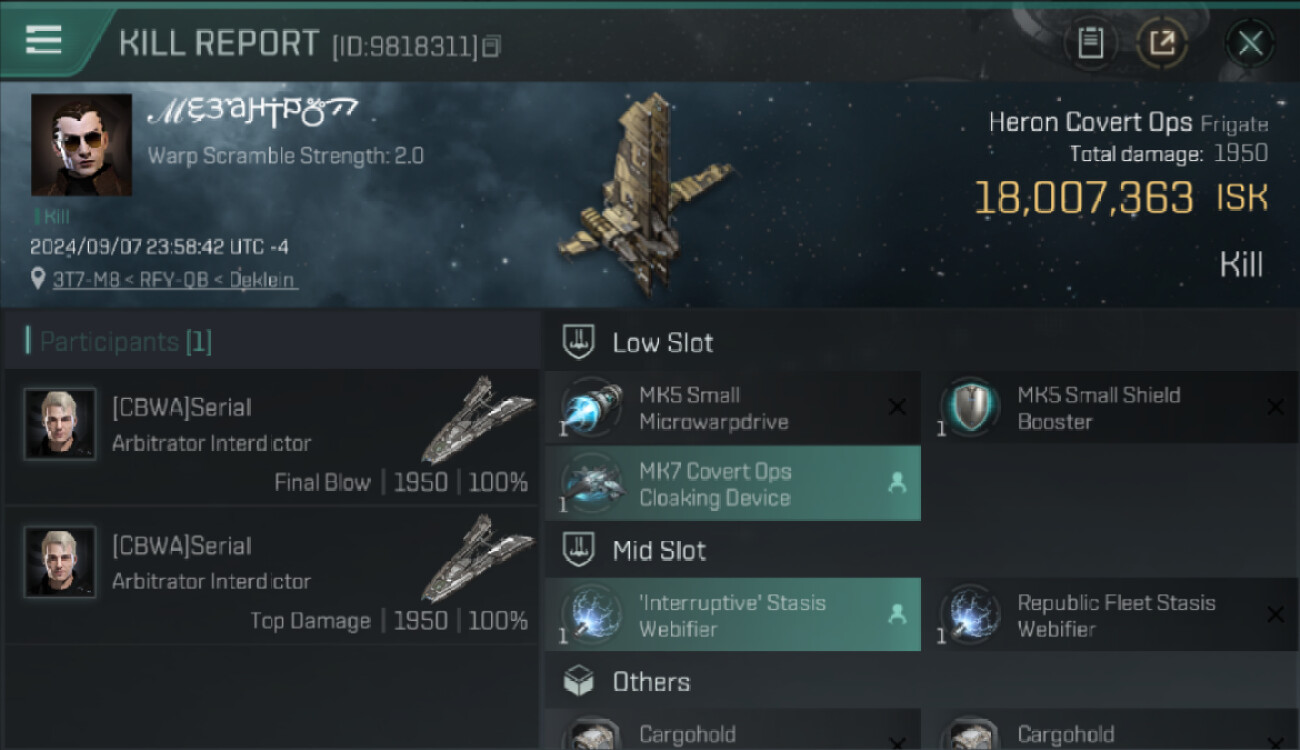Open the Top Damage participant portrait

coord(60,562)
